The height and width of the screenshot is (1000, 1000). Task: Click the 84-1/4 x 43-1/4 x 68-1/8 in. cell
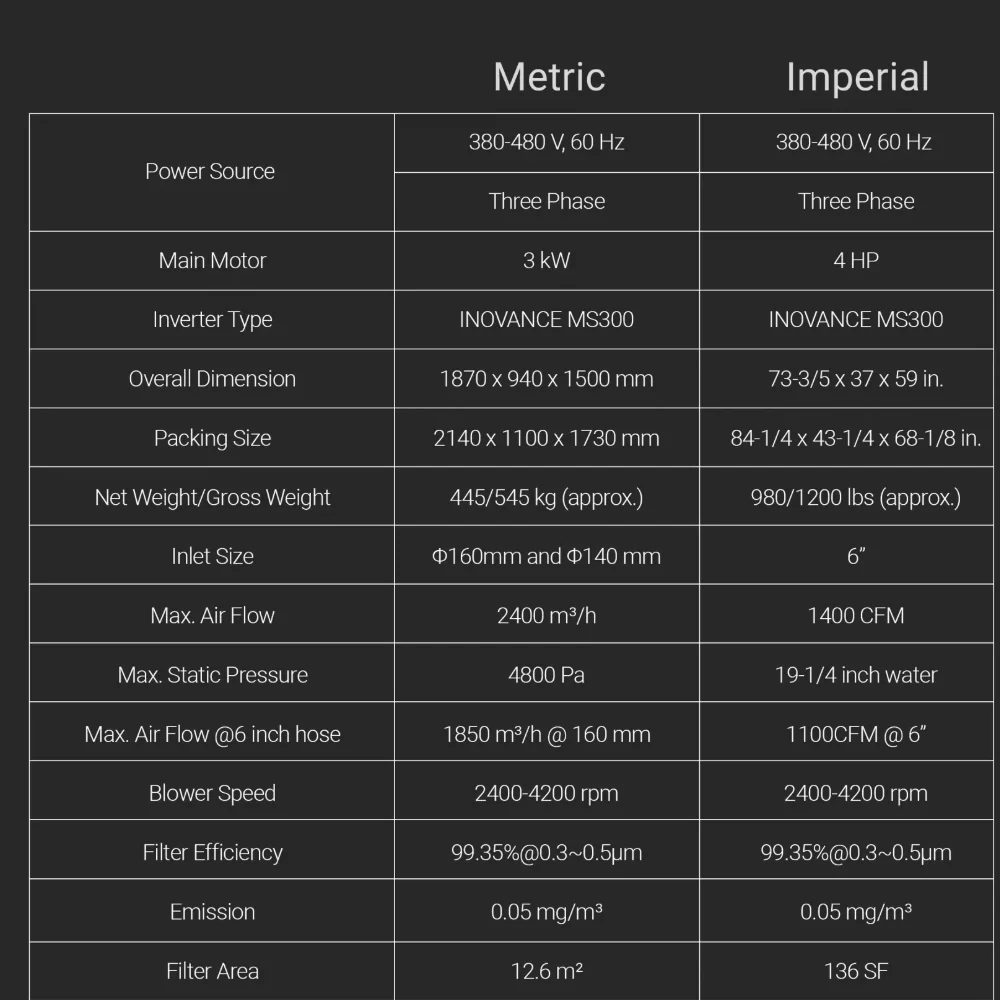point(856,438)
